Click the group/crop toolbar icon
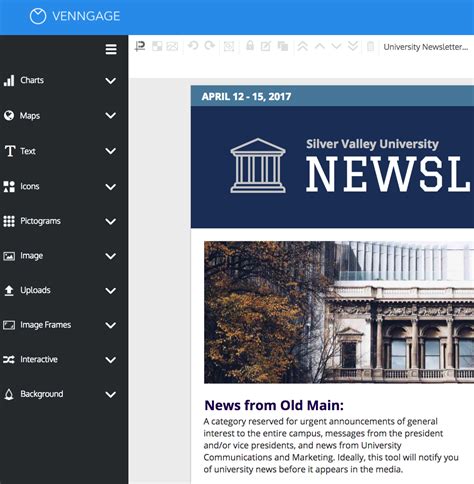 pos(229,46)
